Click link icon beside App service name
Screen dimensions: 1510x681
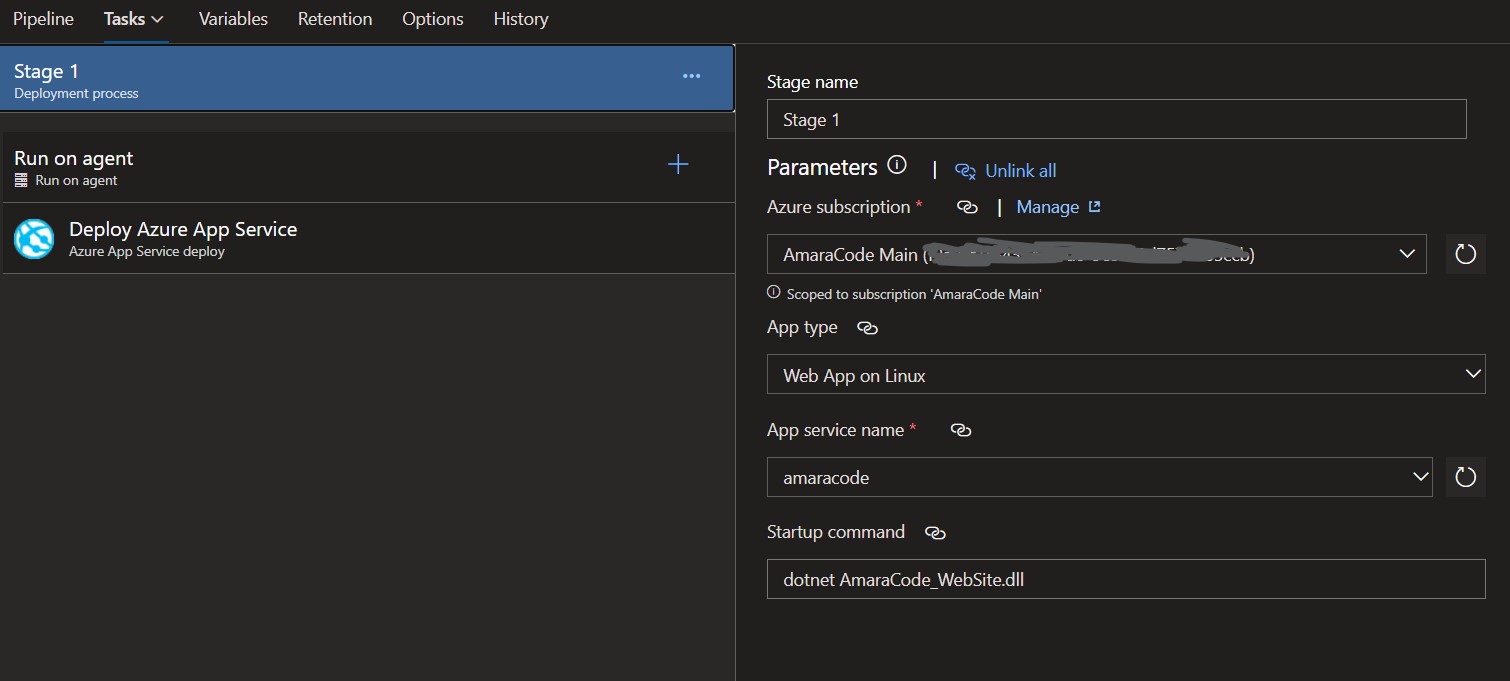[961, 430]
